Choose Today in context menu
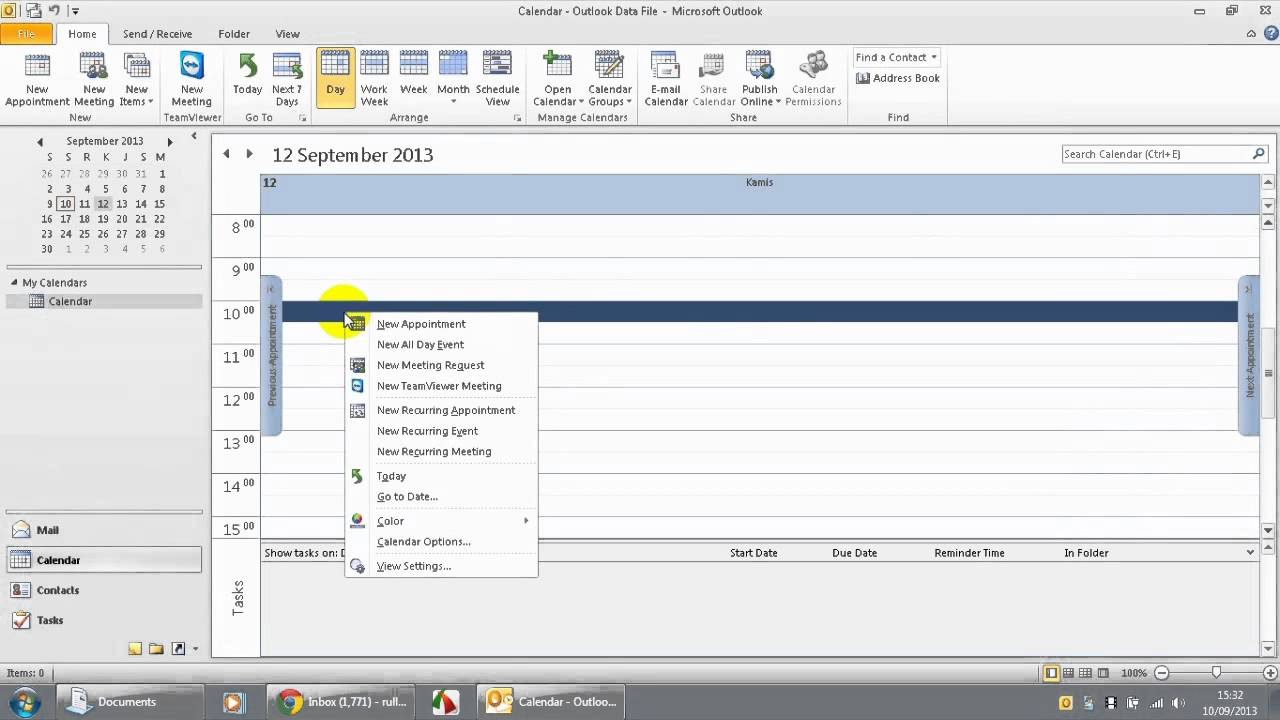 click(441, 476)
